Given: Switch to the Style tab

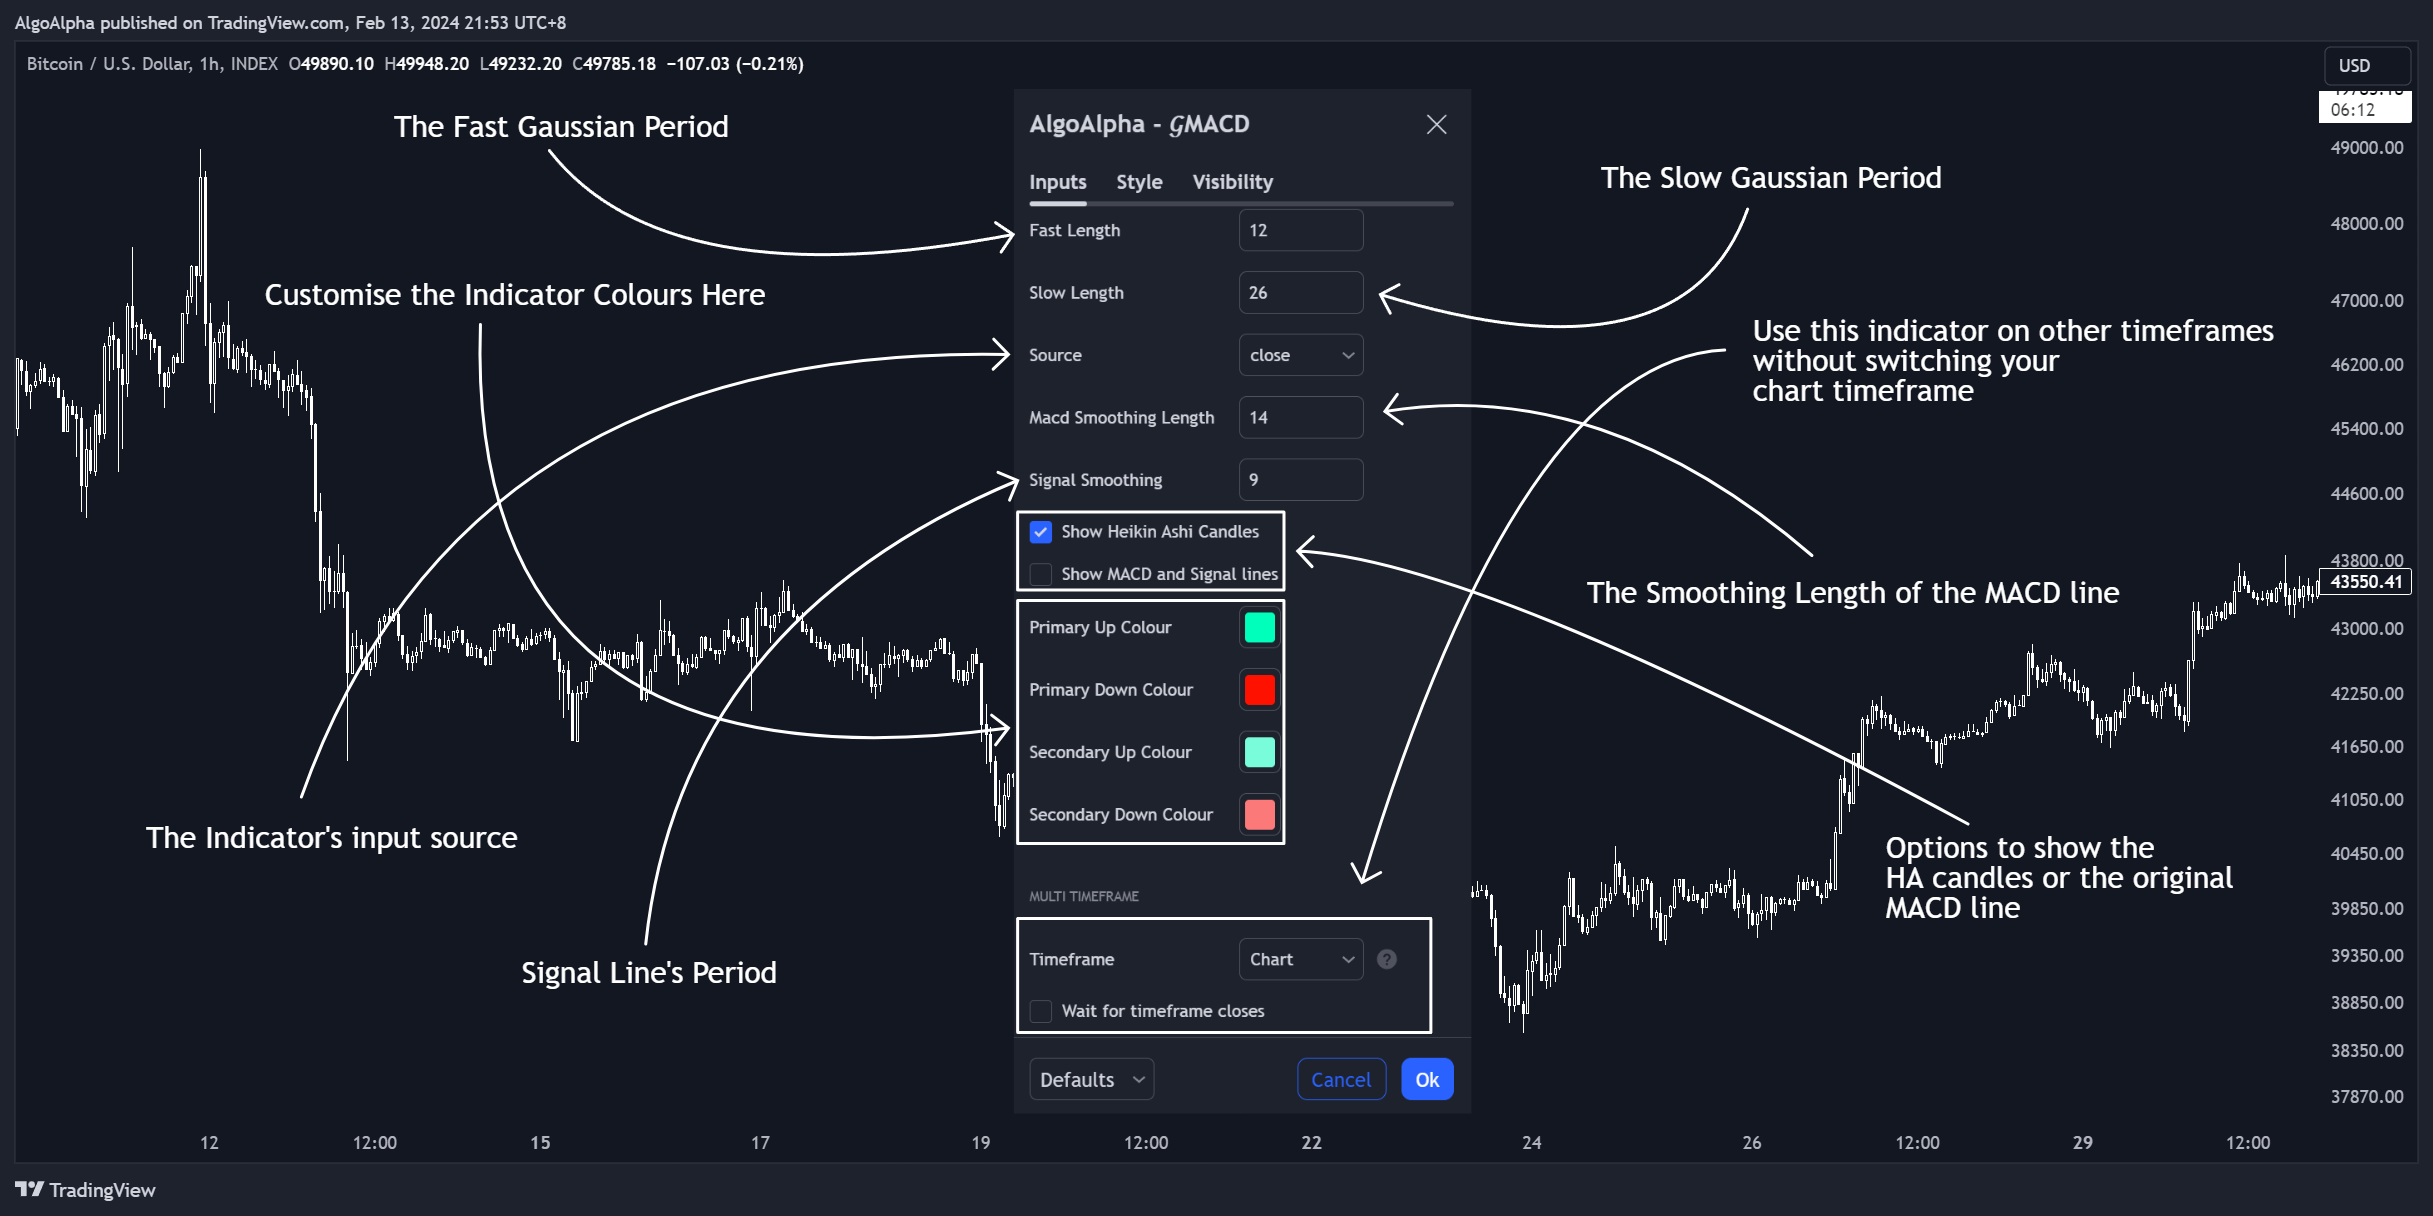Looking at the screenshot, I should coord(1139,182).
